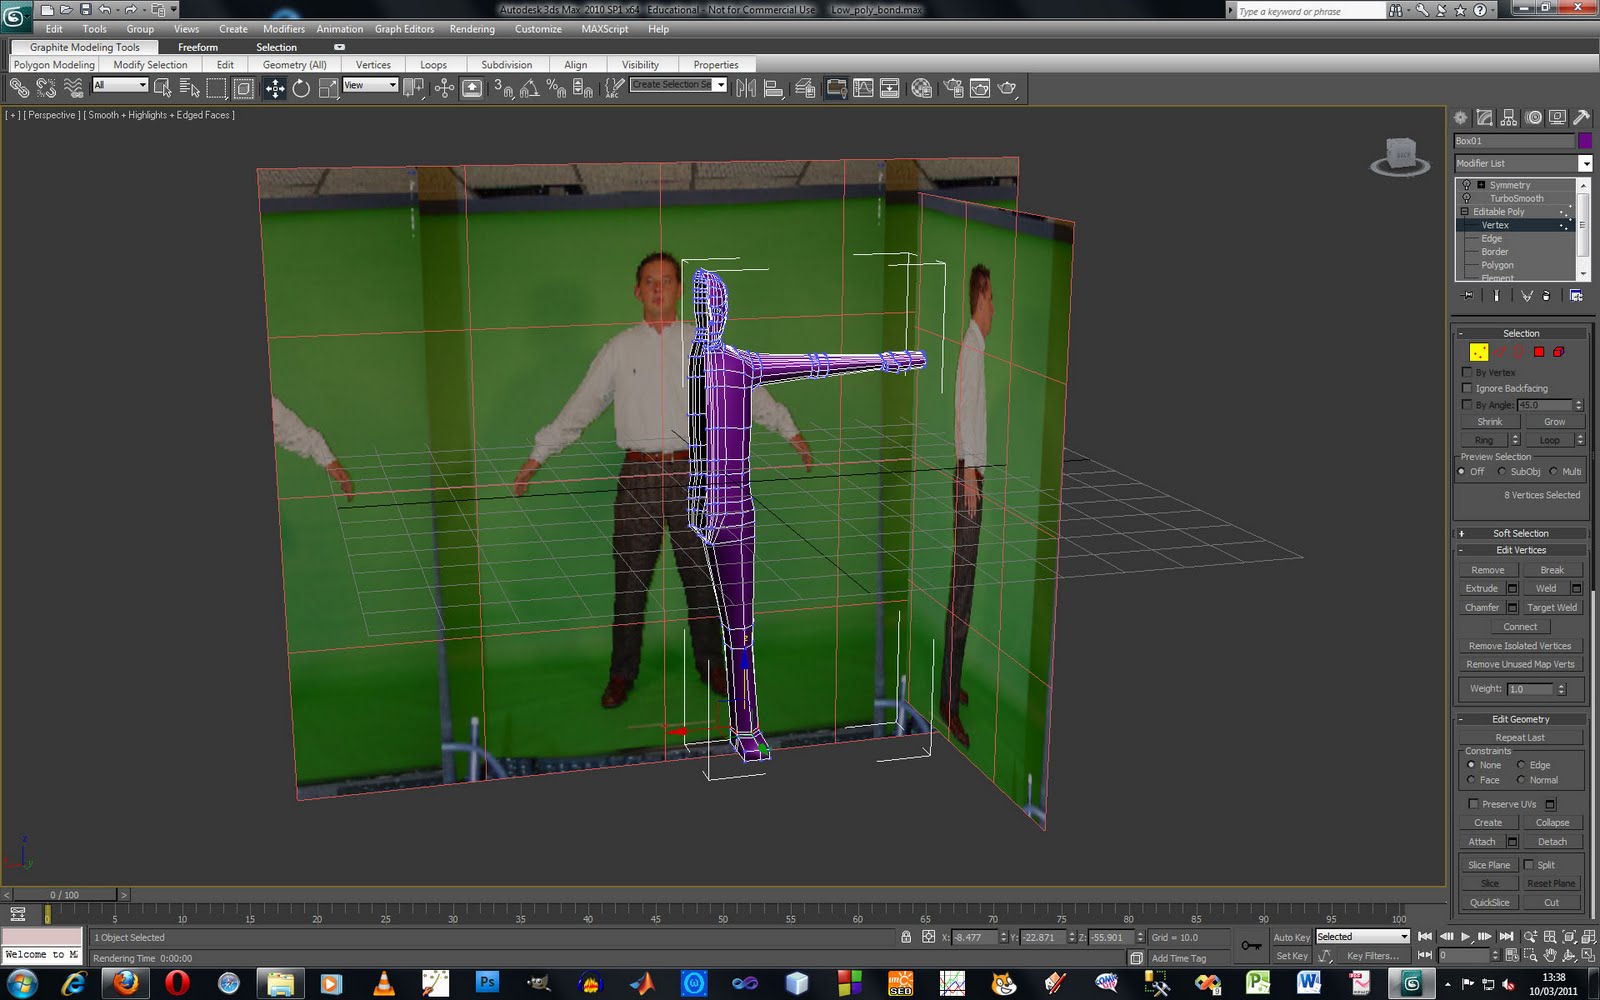Open the Modifier List dropdown
Image resolution: width=1600 pixels, height=1000 pixels.
point(1586,163)
